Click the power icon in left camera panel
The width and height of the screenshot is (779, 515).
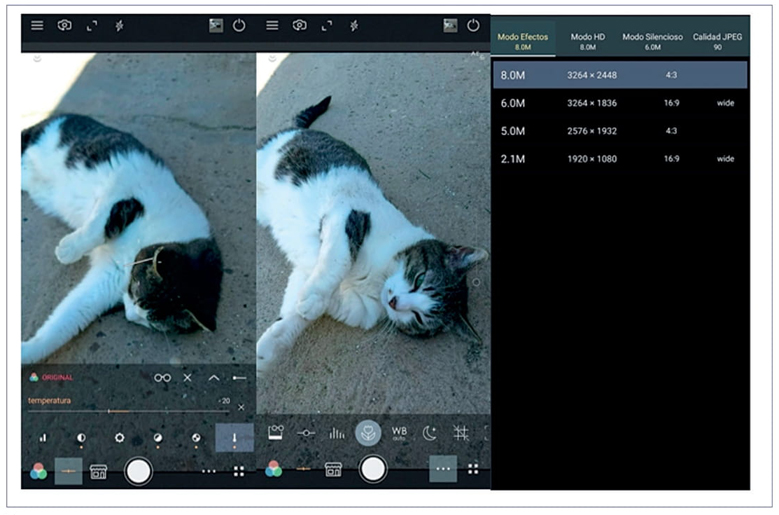[x=239, y=25]
